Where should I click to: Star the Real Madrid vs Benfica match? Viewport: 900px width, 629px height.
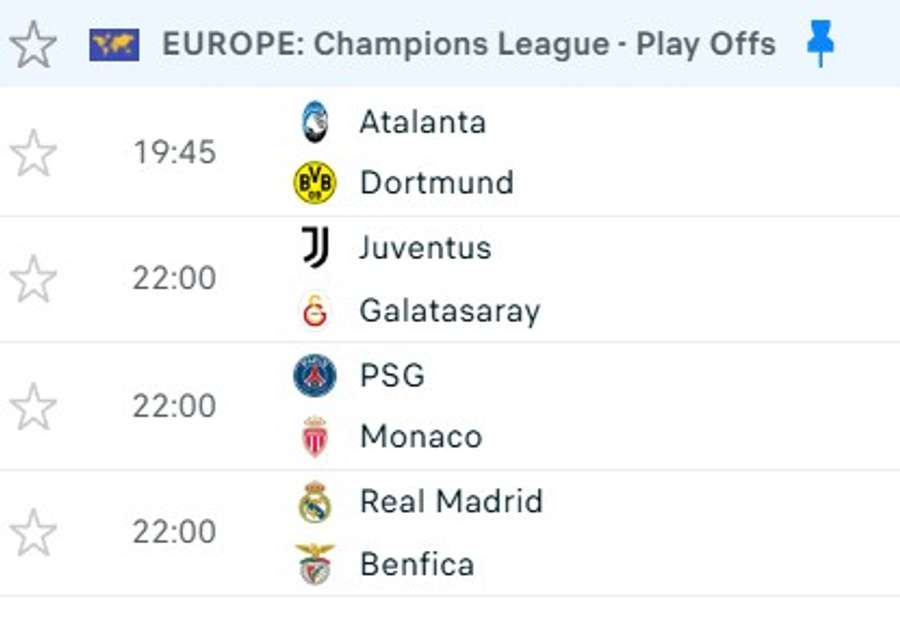tap(33, 533)
